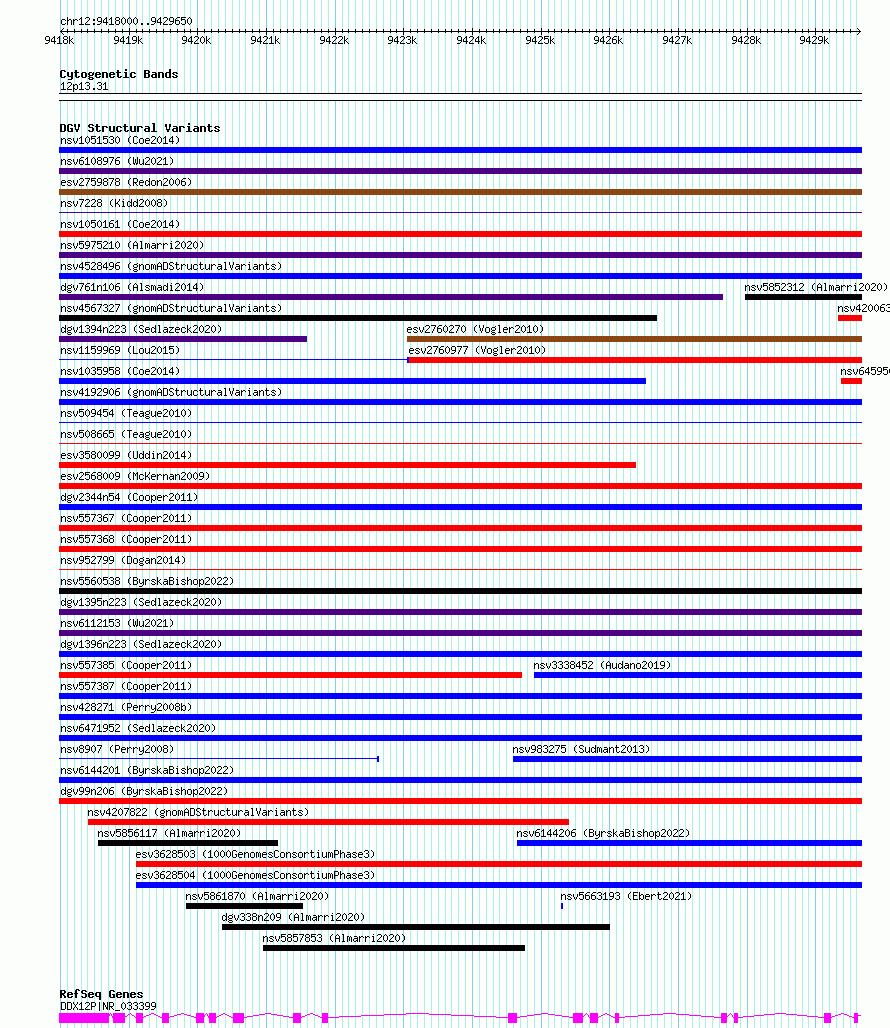Open dgv338n209 (Almarri2020) variant label
The width and height of the screenshot is (890, 1028).
coord(293,917)
